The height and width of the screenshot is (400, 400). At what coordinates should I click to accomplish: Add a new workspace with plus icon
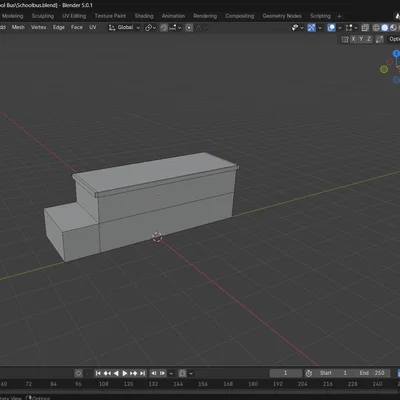pos(339,16)
